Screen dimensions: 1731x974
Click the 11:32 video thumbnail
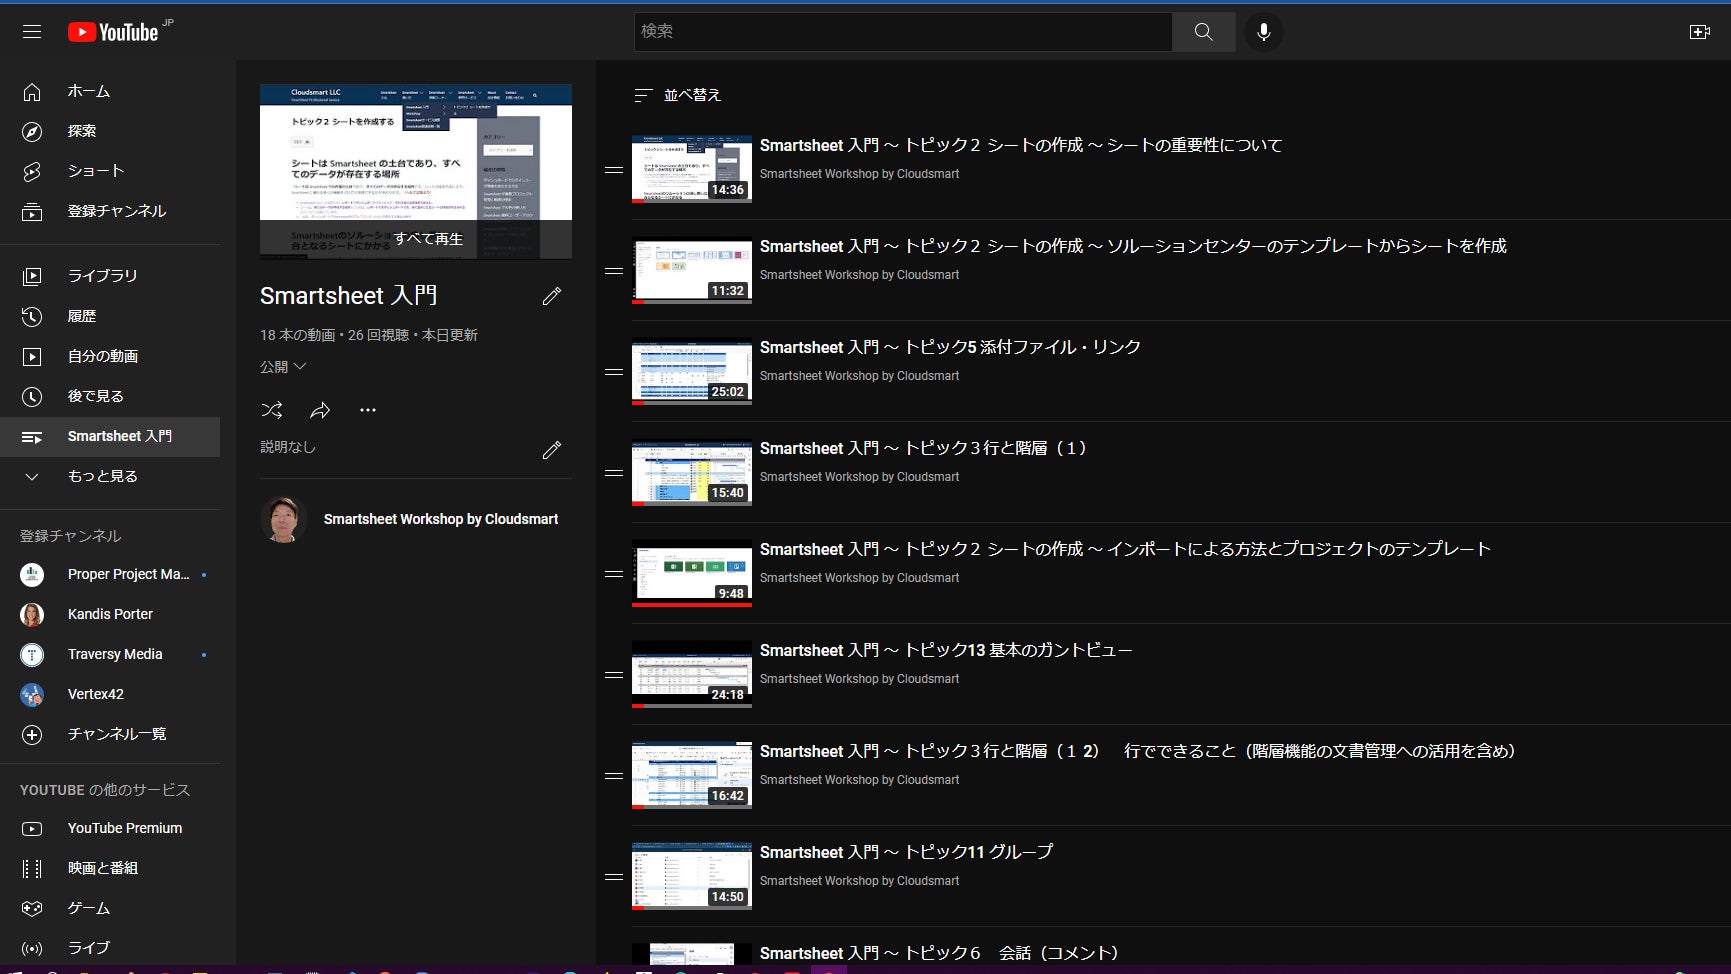pyautogui.click(x=692, y=270)
